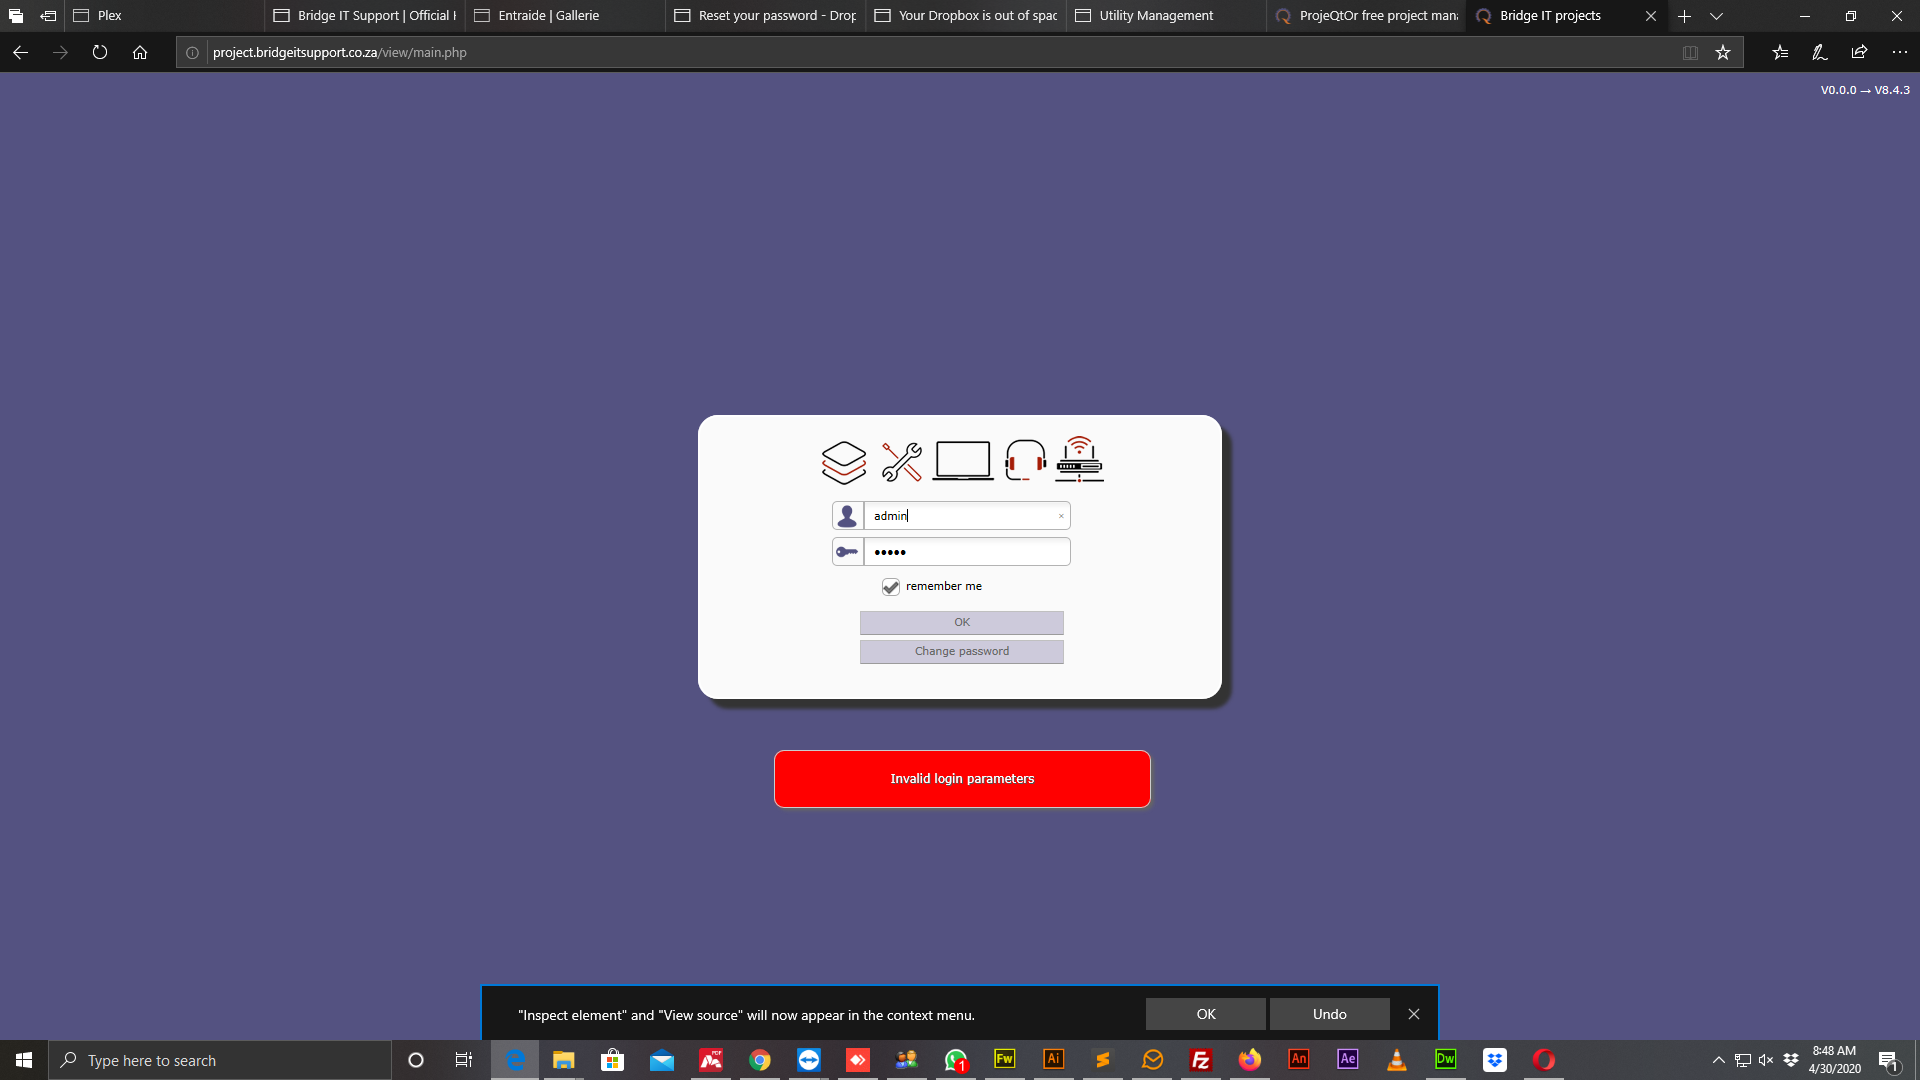Switch to the Plex tab
1920x1080 pixels.
(110, 16)
